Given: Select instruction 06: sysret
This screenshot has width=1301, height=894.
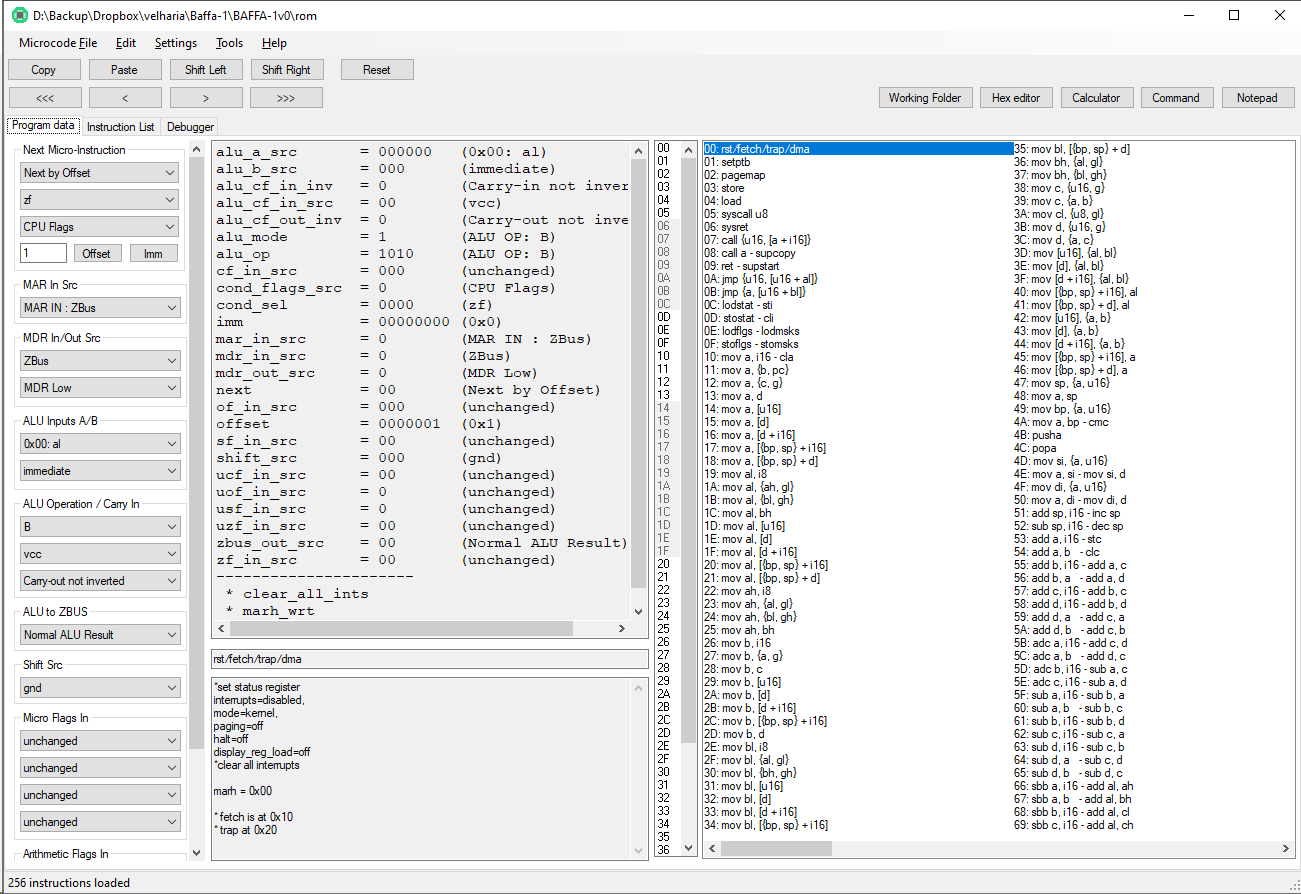Looking at the screenshot, I should coord(726,227).
